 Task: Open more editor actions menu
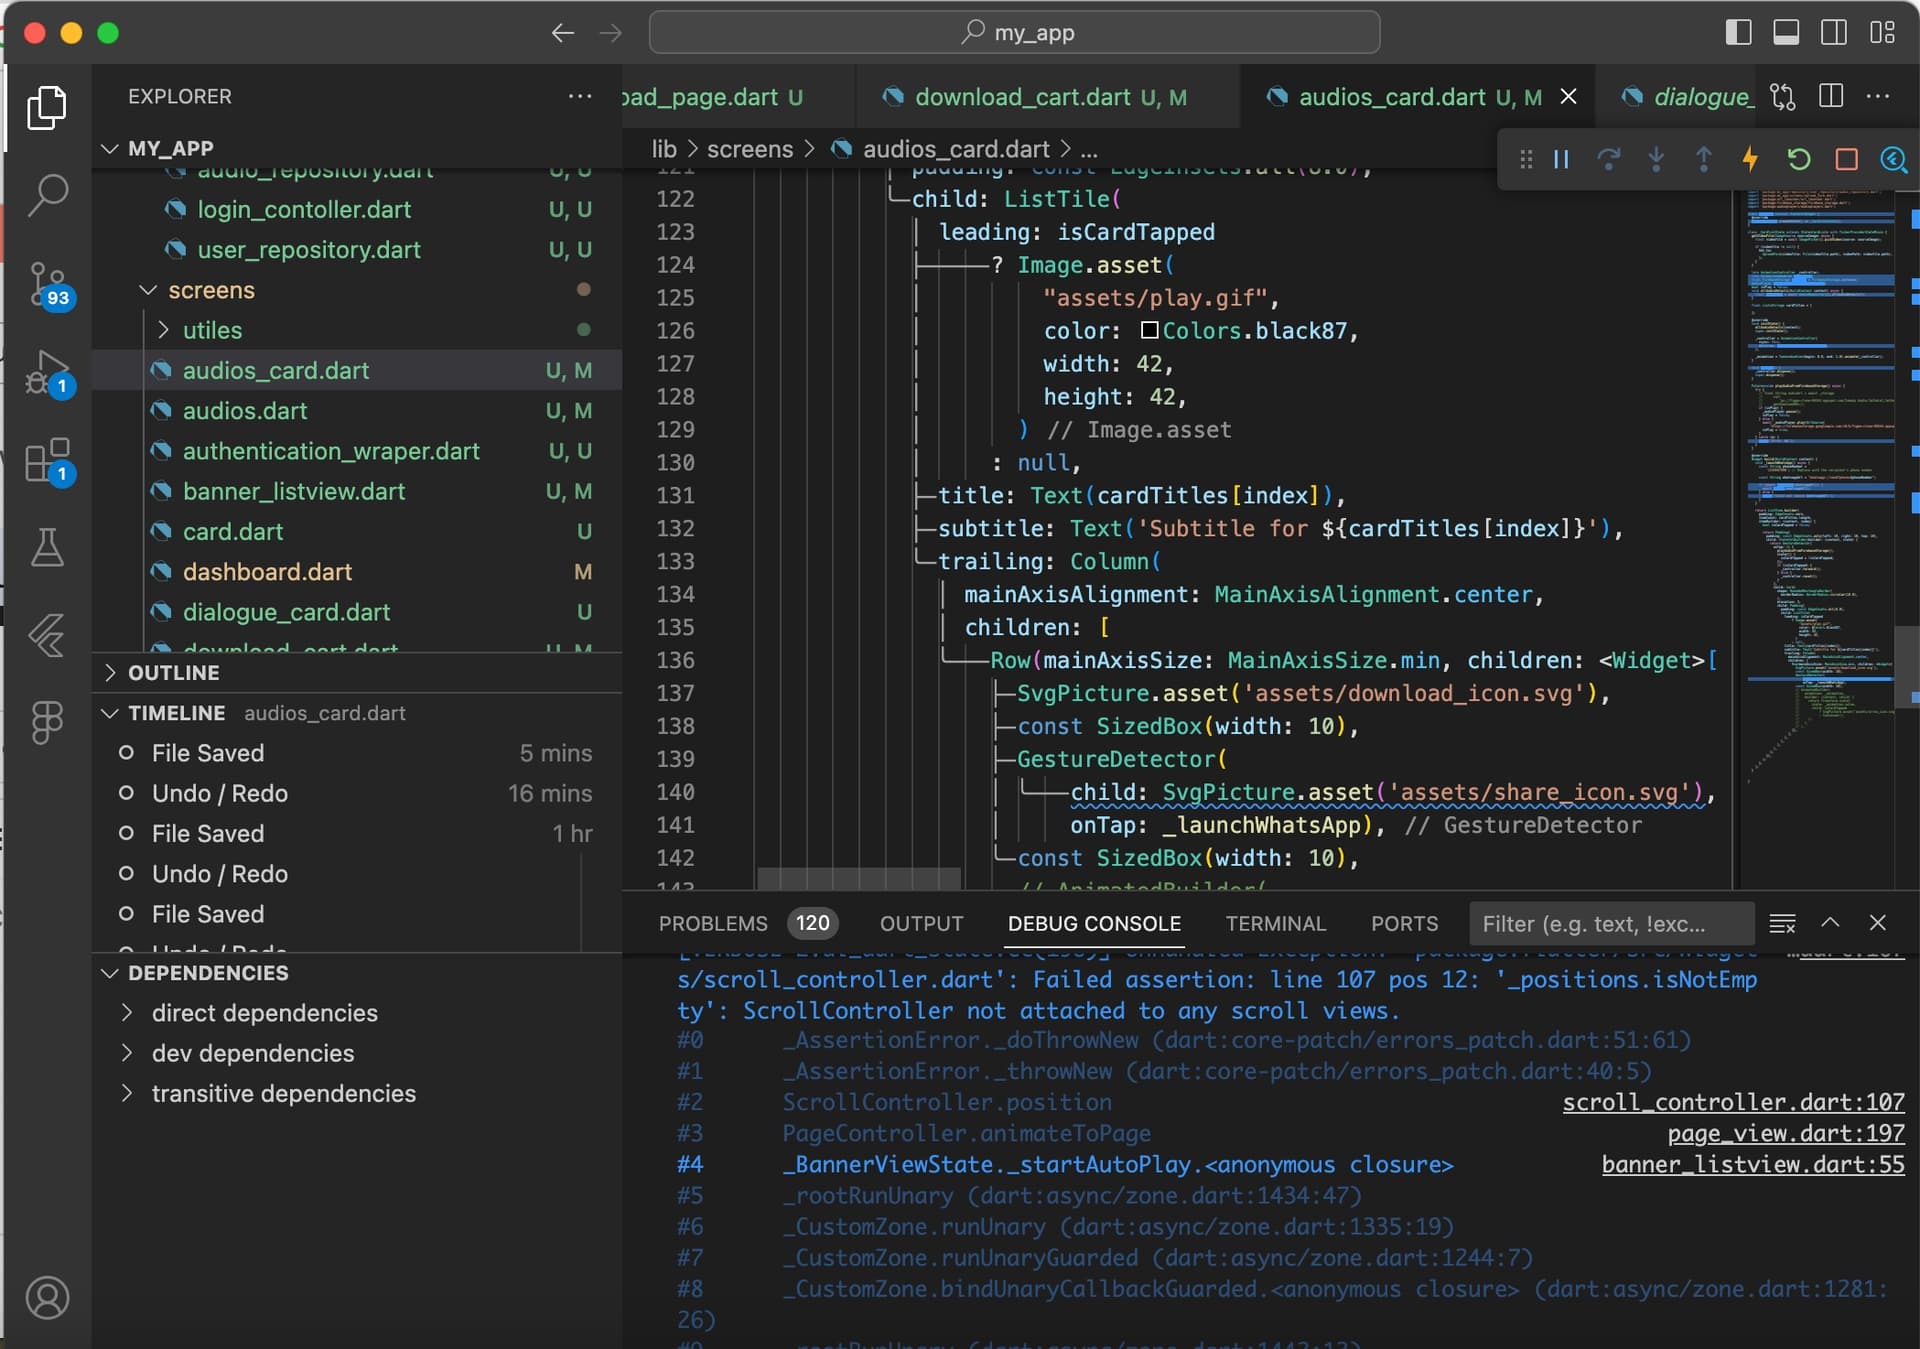[x=1878, y=97]
